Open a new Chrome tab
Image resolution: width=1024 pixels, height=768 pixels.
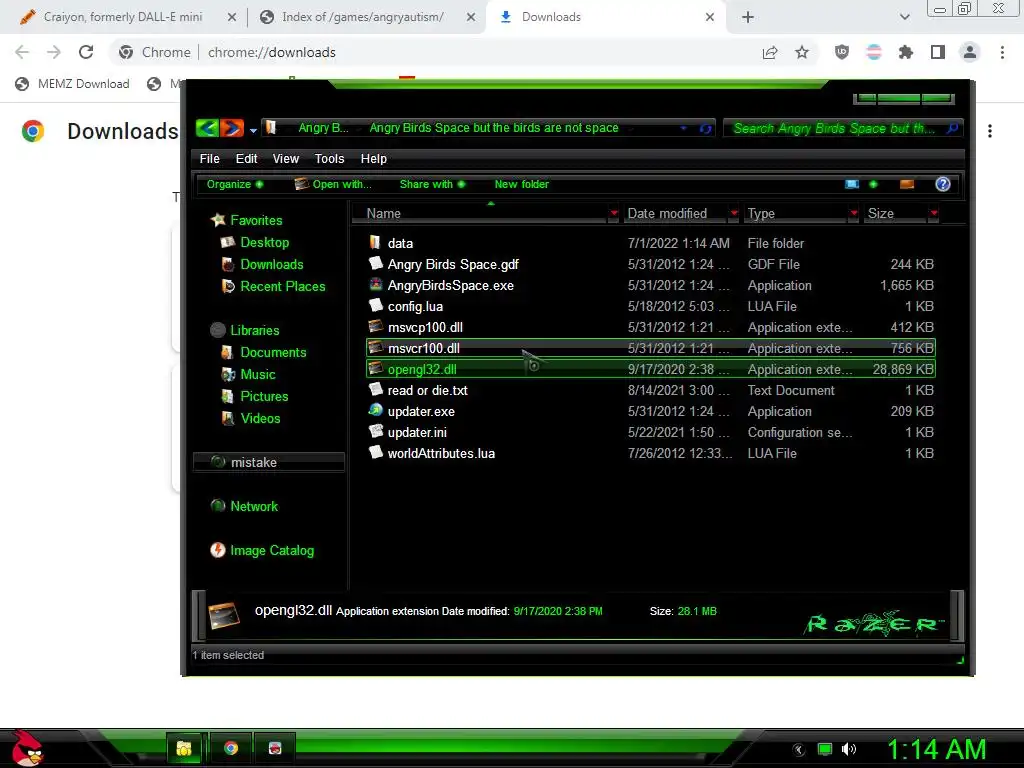[748, 17]
